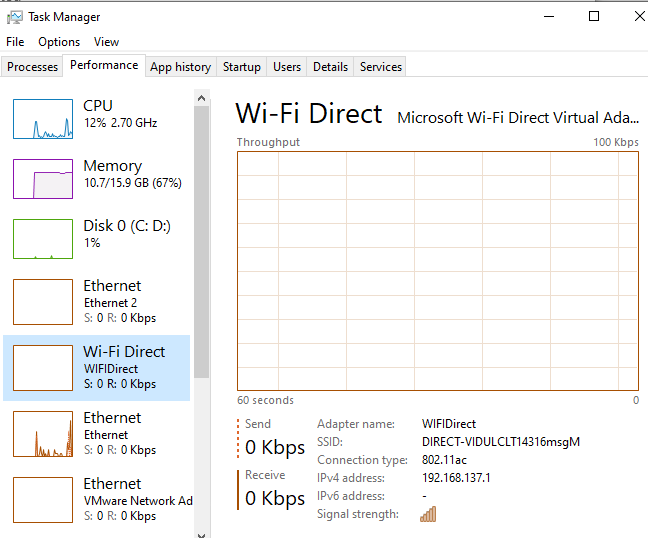Click the Adapter name value 'WIFIDirect' in details

[x=449, y=424]
